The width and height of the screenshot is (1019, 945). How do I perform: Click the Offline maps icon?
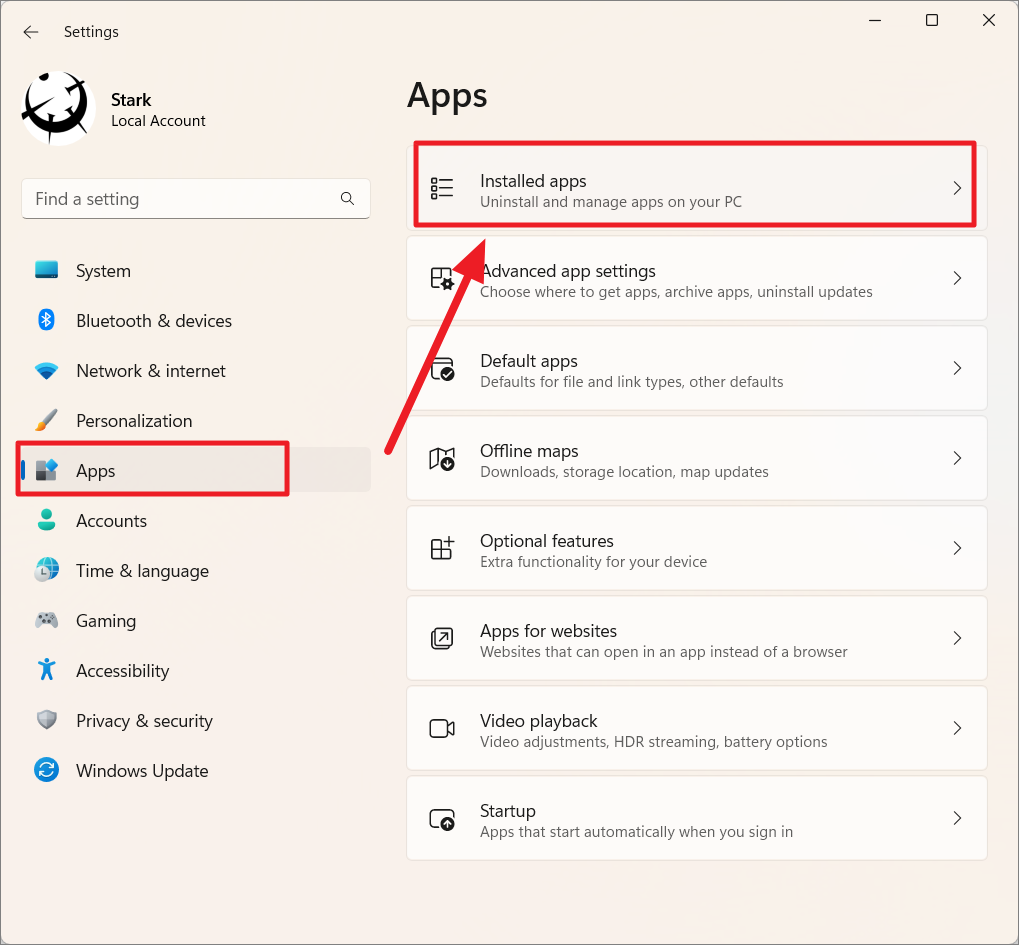click(x=441, y=458)
